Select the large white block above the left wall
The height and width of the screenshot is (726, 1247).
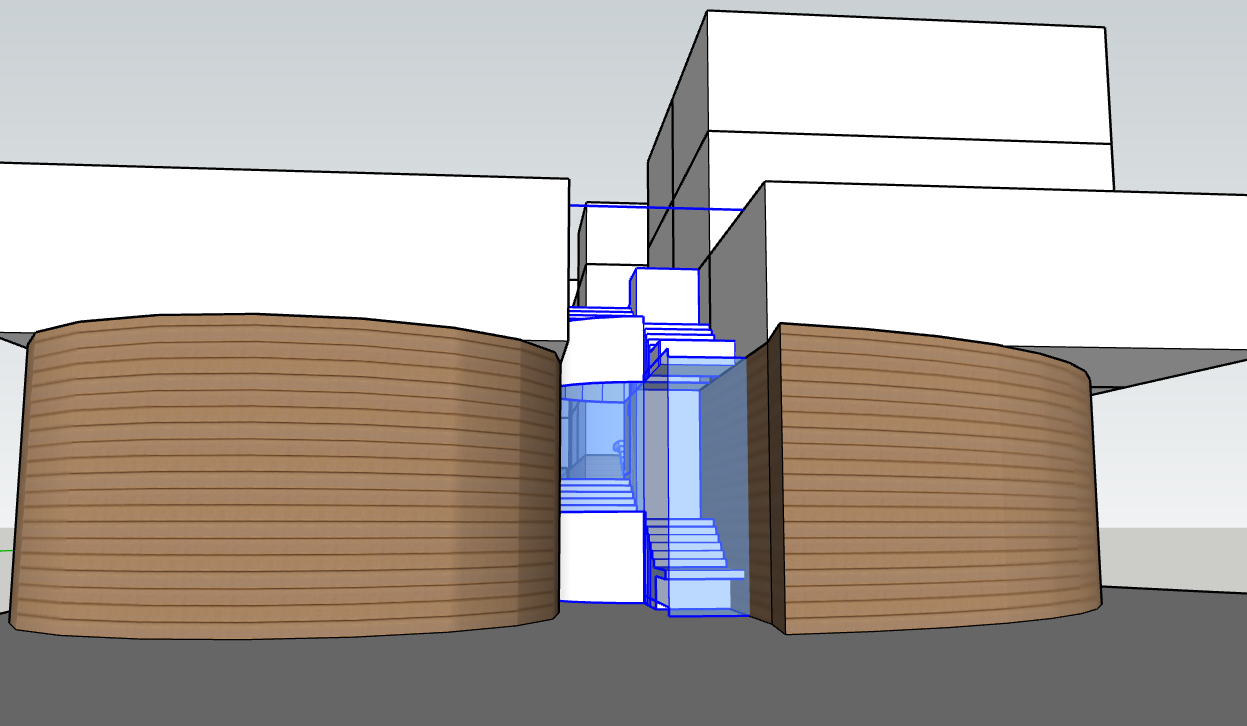[x=280, y=250]
